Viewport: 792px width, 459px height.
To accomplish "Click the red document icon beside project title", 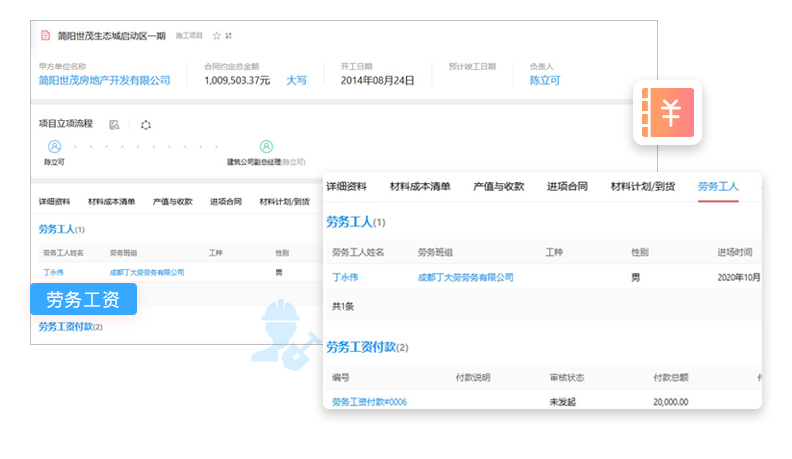I will (45, 35).
